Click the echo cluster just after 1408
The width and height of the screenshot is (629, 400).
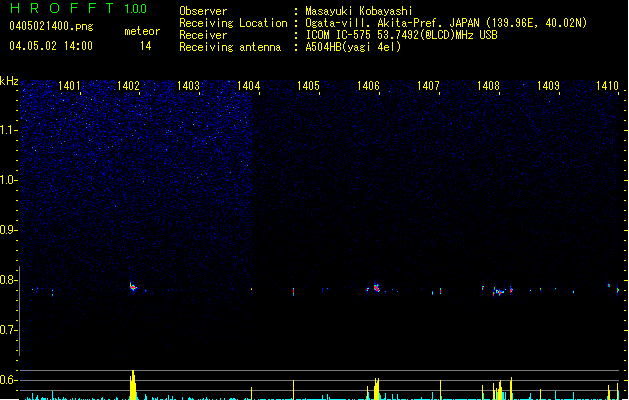[x=499, y=292]
